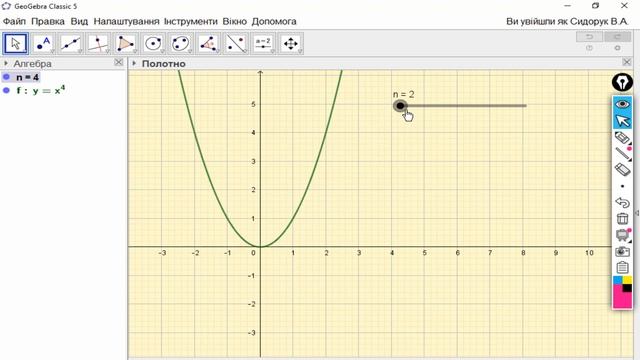640x360 pixels.
Task: Open Point tool dropdown triangle
Action: [53, 51]
